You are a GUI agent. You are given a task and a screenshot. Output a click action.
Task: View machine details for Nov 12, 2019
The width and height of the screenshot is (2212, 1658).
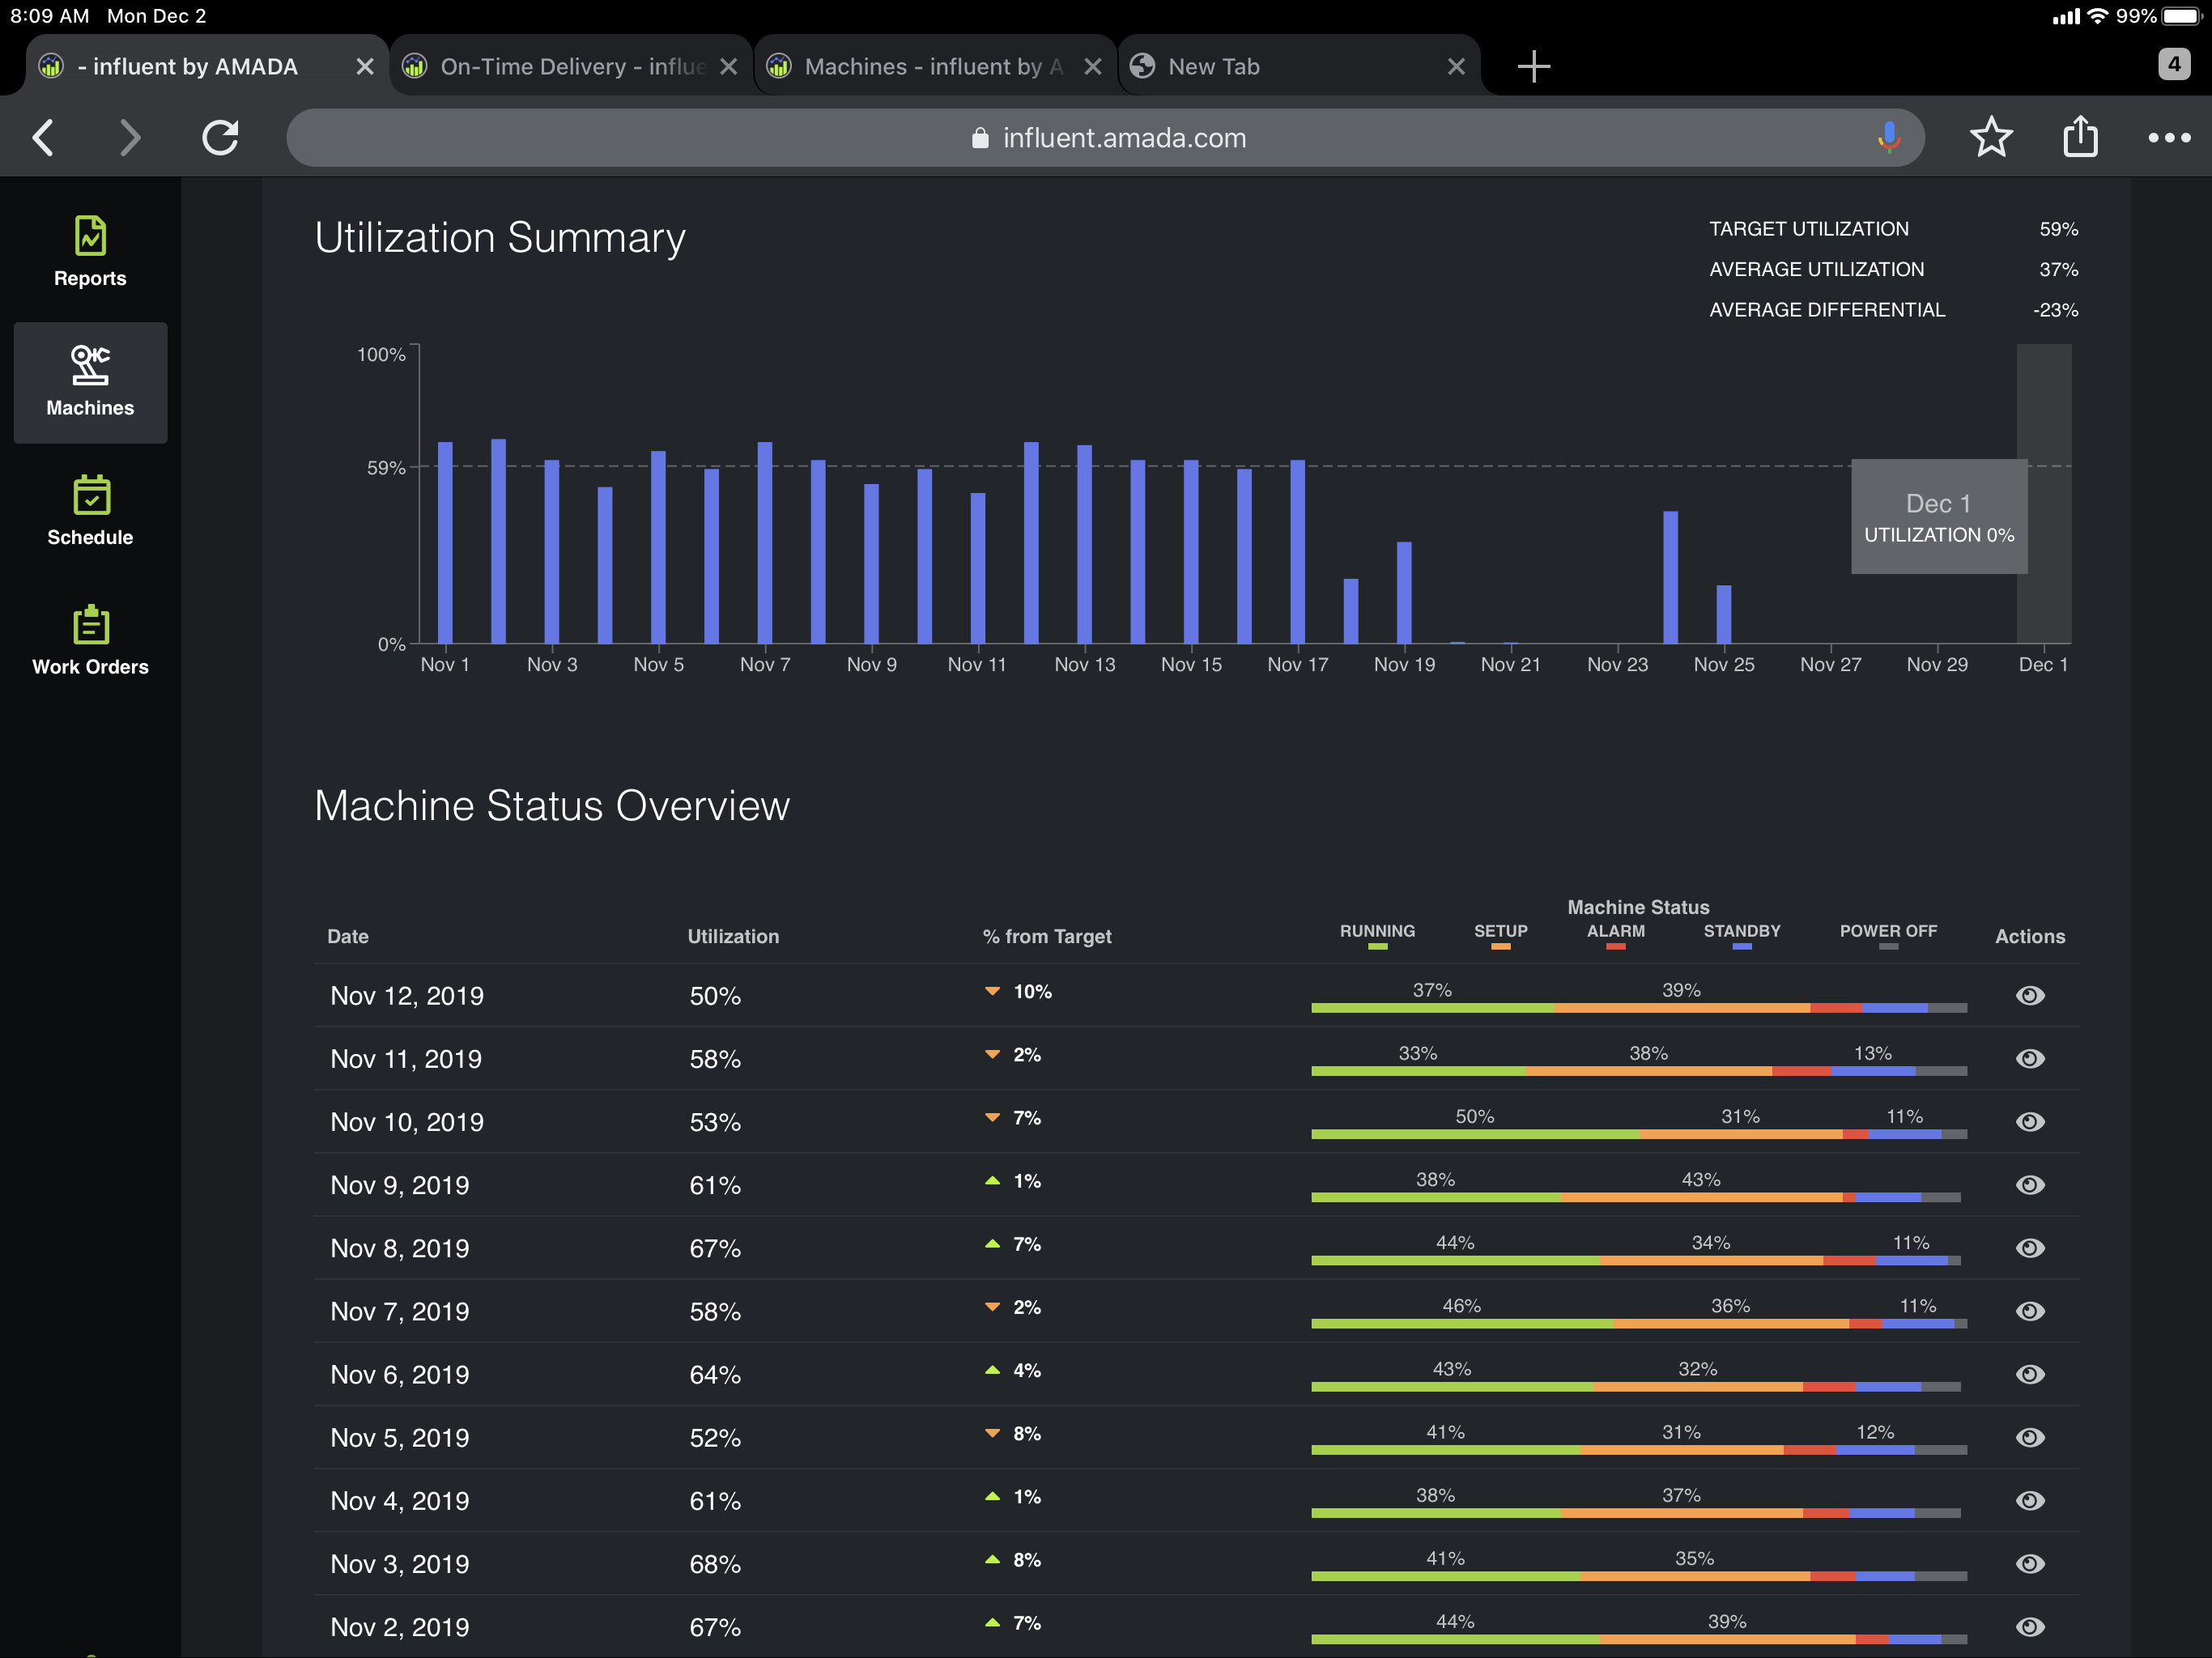pyautogui.click(x=2030, y=995)
